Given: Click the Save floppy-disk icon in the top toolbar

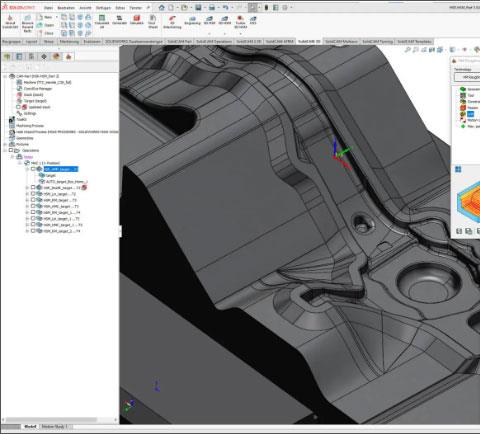Looking at the screenshot, I should point(198,7).
